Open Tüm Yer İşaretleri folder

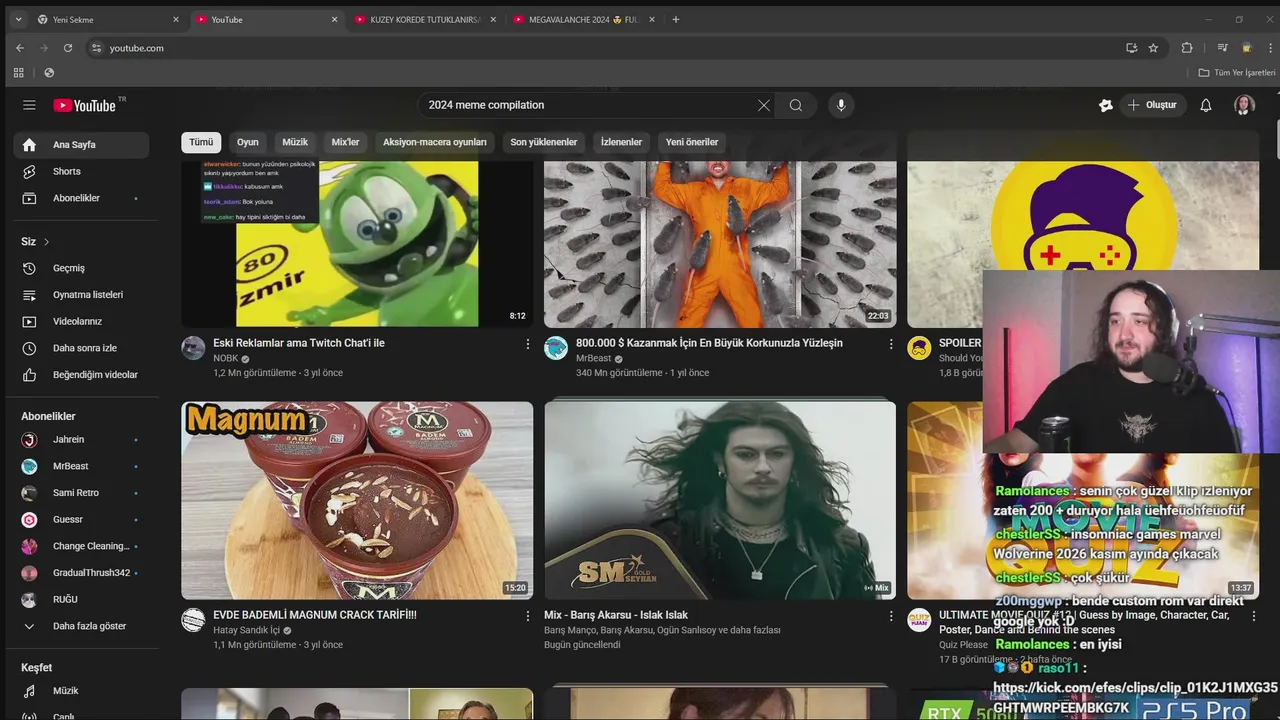1237,72
